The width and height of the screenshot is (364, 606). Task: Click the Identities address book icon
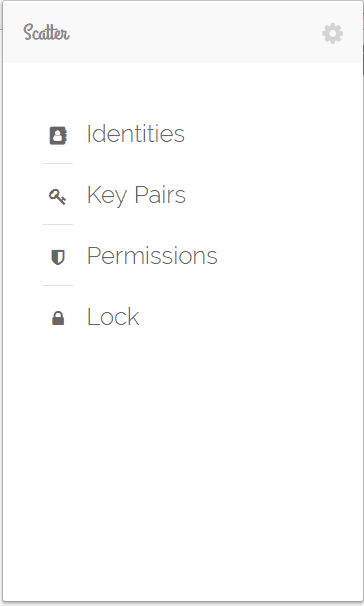point(58,135)
